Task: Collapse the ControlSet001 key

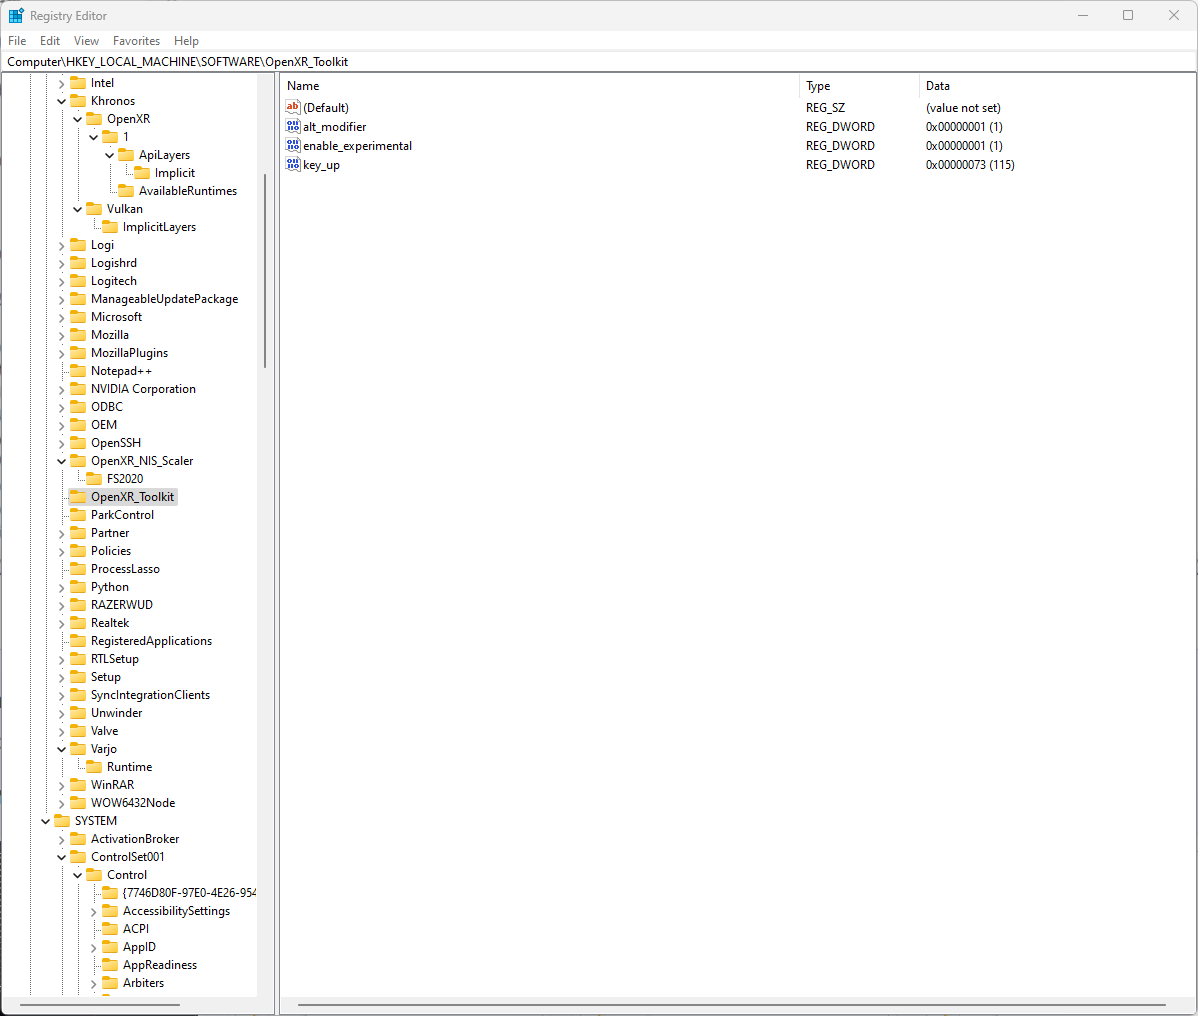Action: tap(62, 857)
